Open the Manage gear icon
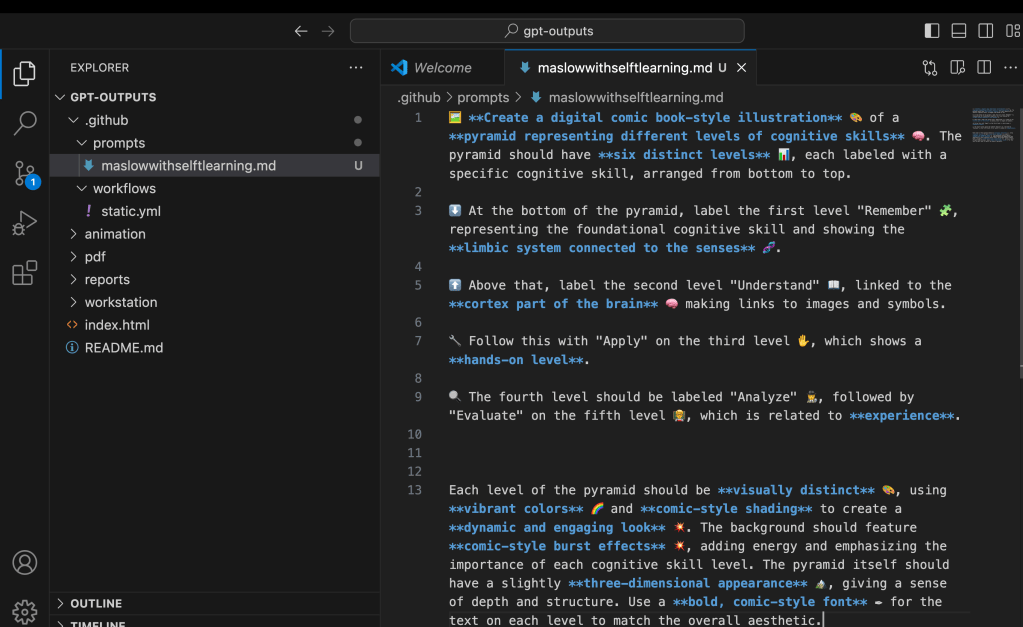The height and width of the screenshot is (627, 1023). [x=24, y=612]
